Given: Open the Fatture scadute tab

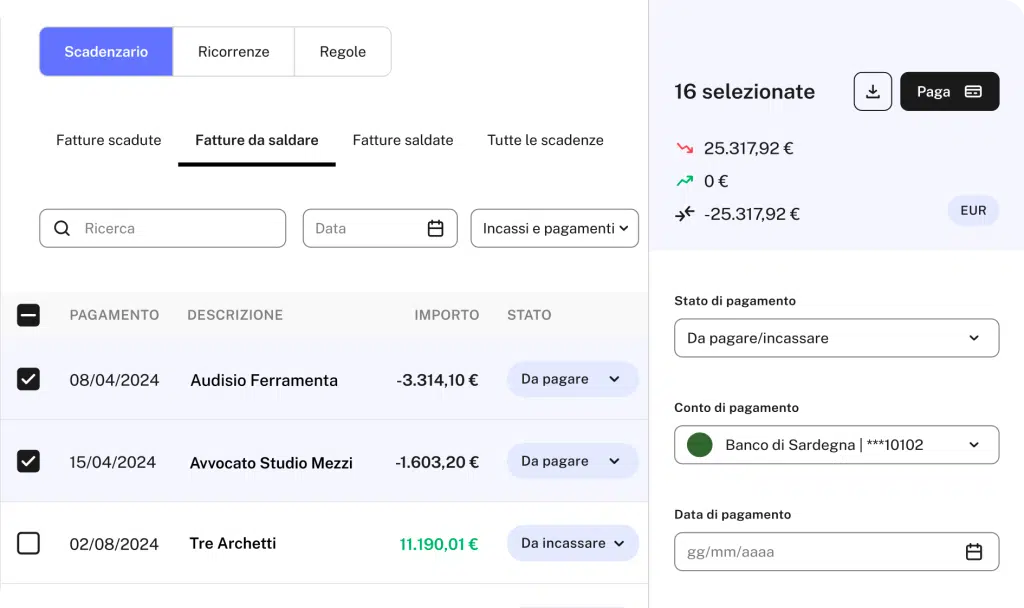Looking at the screenshot, I should (x=108, y=140).
